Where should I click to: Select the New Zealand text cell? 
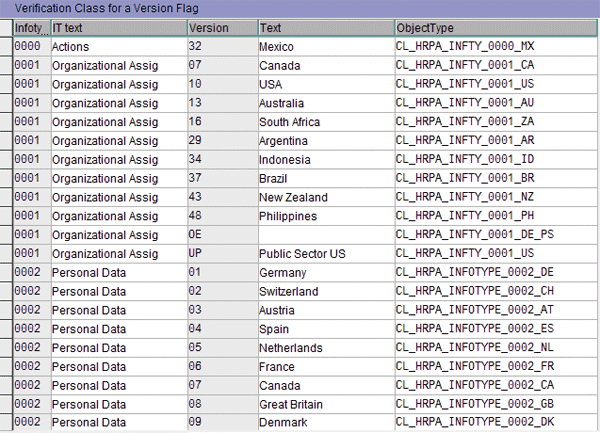293,198
